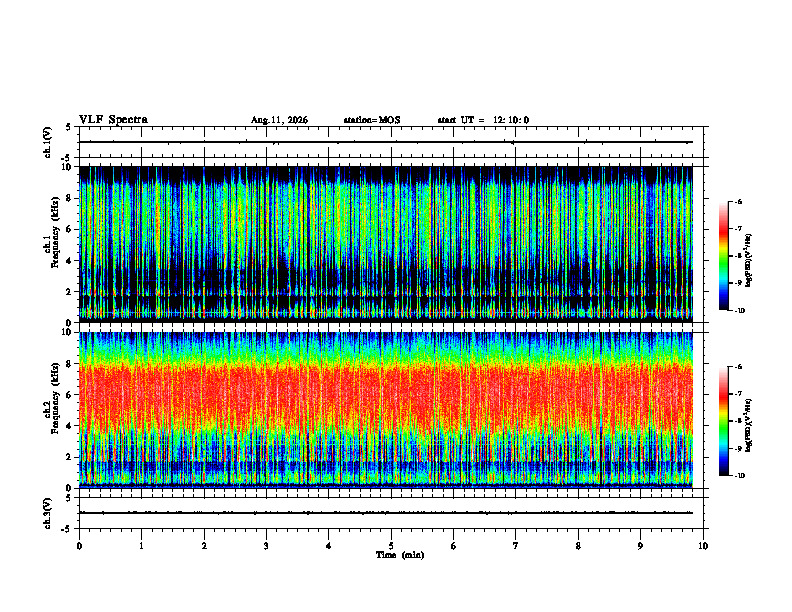Click the ch.3(V) waveform panel axis label
Screen dimensions: 792x612
[x=48, y=513]
